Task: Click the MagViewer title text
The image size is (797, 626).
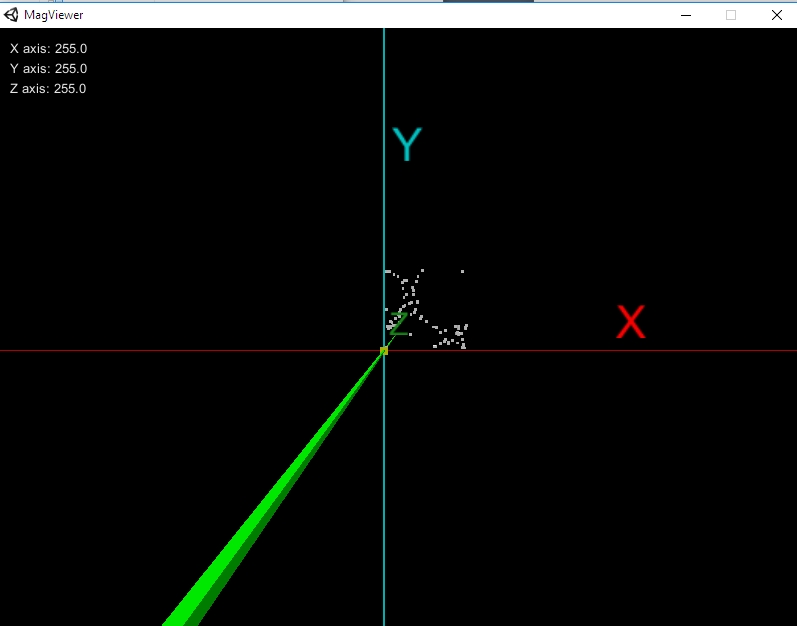Action: [53, 15]
